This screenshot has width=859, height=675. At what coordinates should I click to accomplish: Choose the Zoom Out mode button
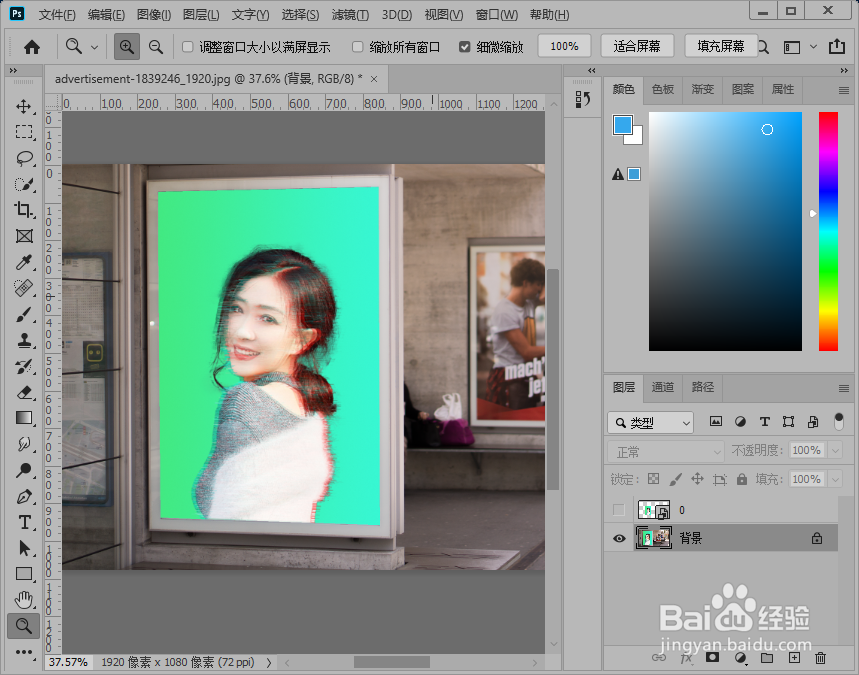pyautogui.click(x=156, y=47)
